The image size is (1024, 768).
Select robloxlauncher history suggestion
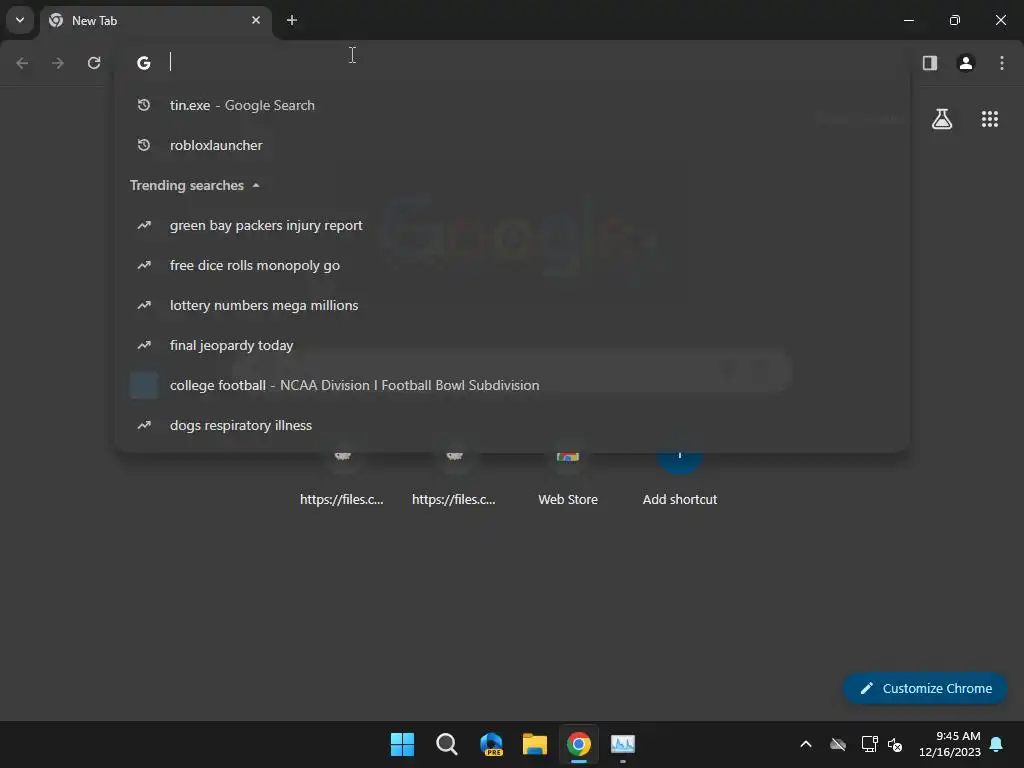(512, 145)
